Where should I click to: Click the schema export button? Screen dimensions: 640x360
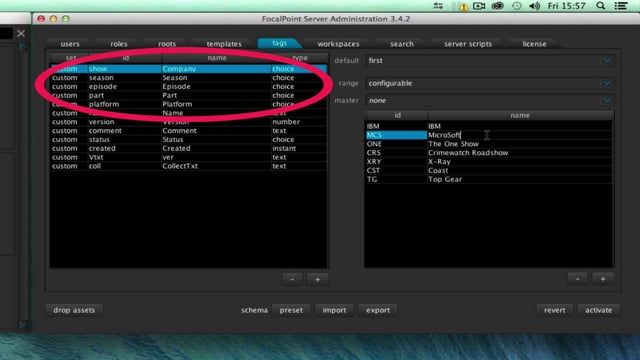click(x=378, y=310)
